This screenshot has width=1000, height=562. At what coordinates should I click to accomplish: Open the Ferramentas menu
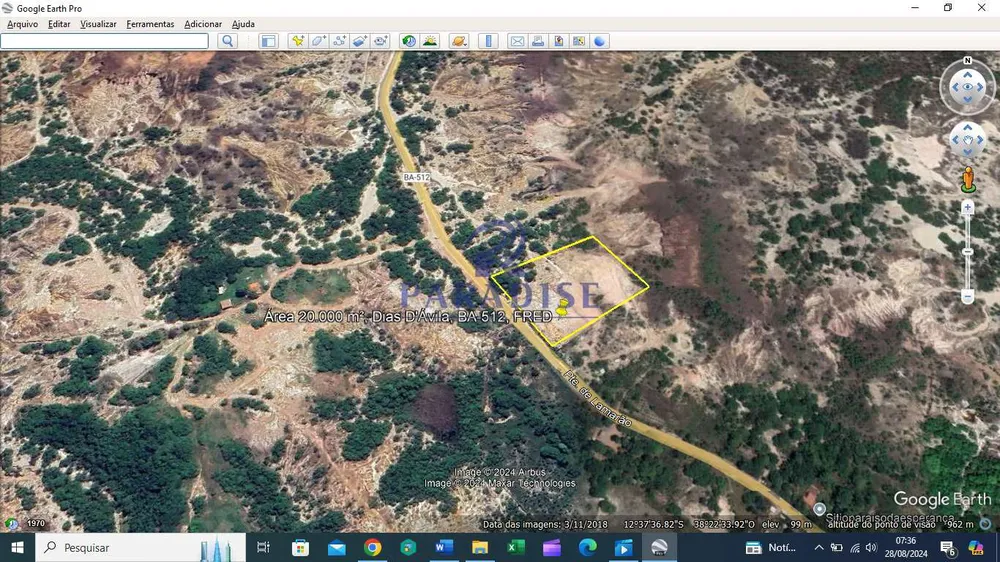[150, 24]
